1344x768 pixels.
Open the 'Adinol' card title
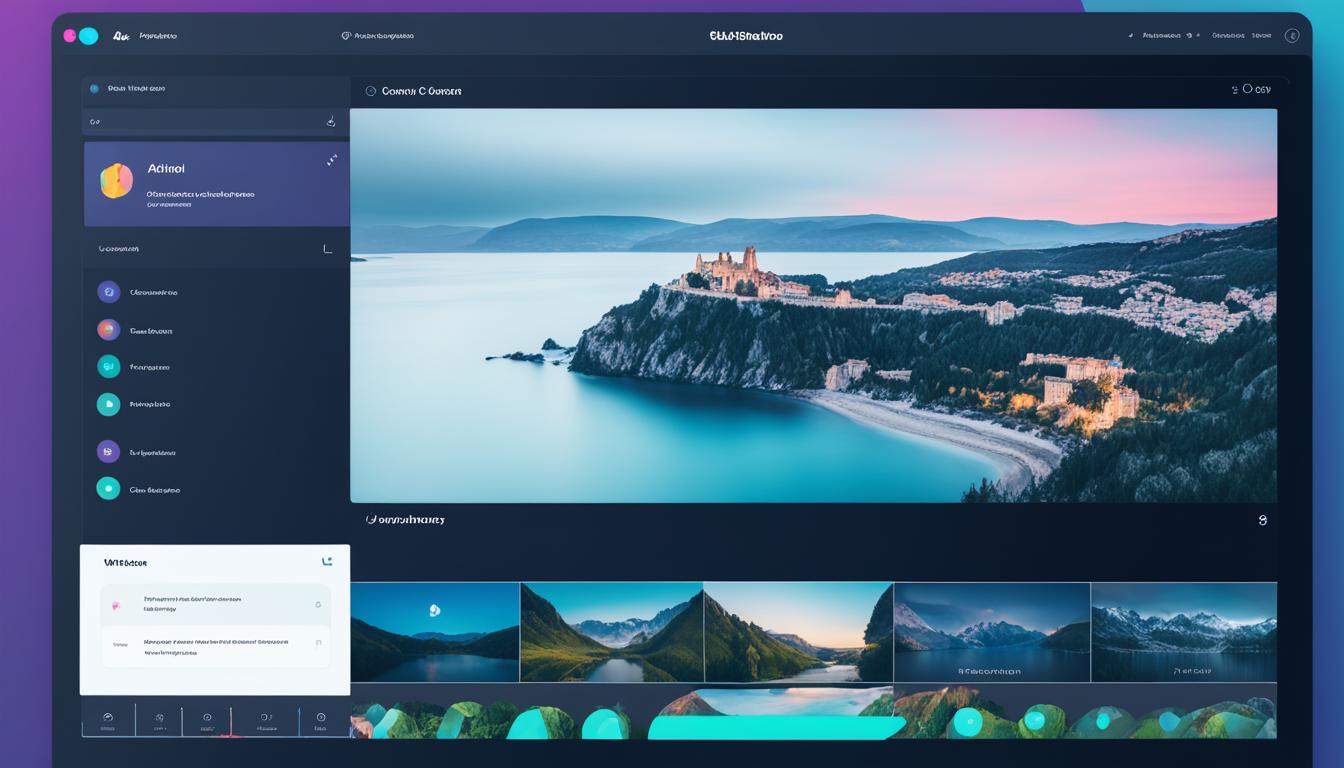(166, 169)
